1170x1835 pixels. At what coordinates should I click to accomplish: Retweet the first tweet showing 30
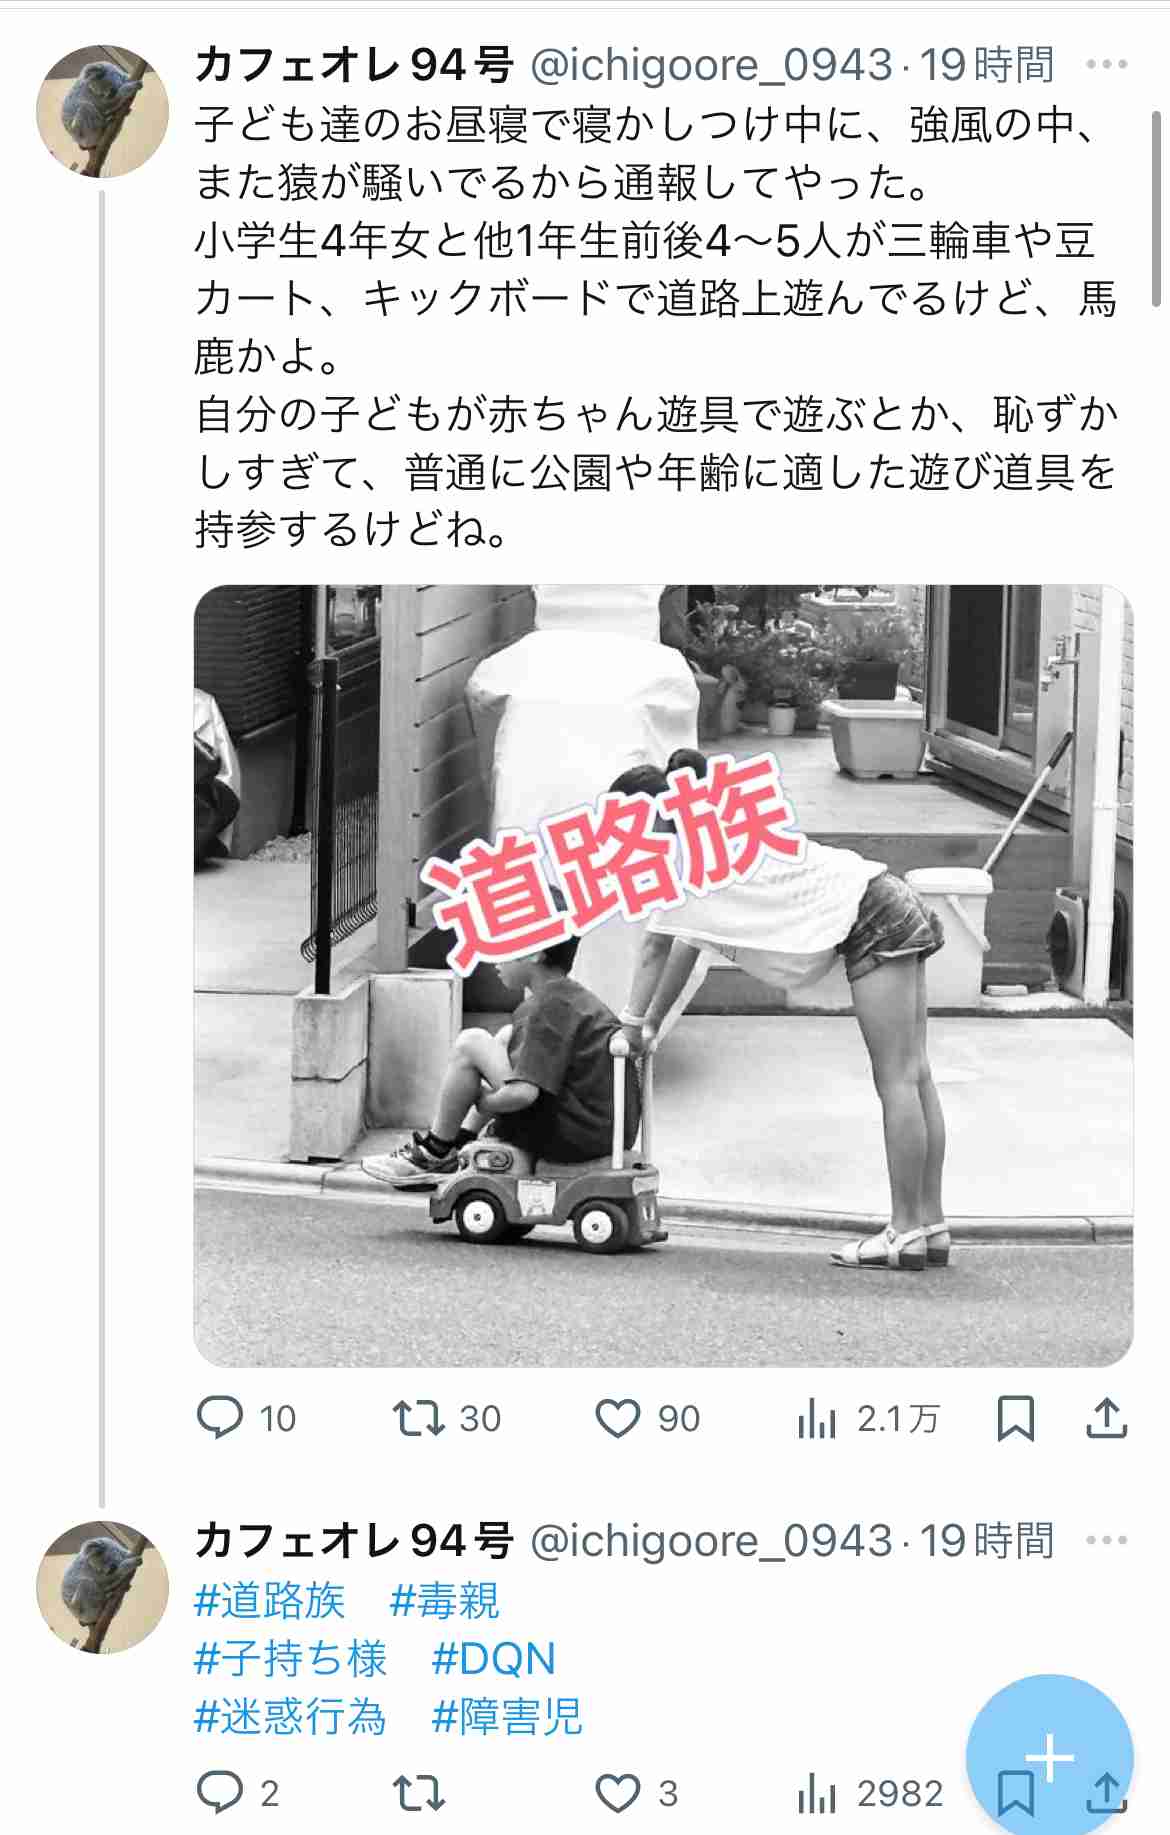pyautogui.click(x=446, y=1418)
